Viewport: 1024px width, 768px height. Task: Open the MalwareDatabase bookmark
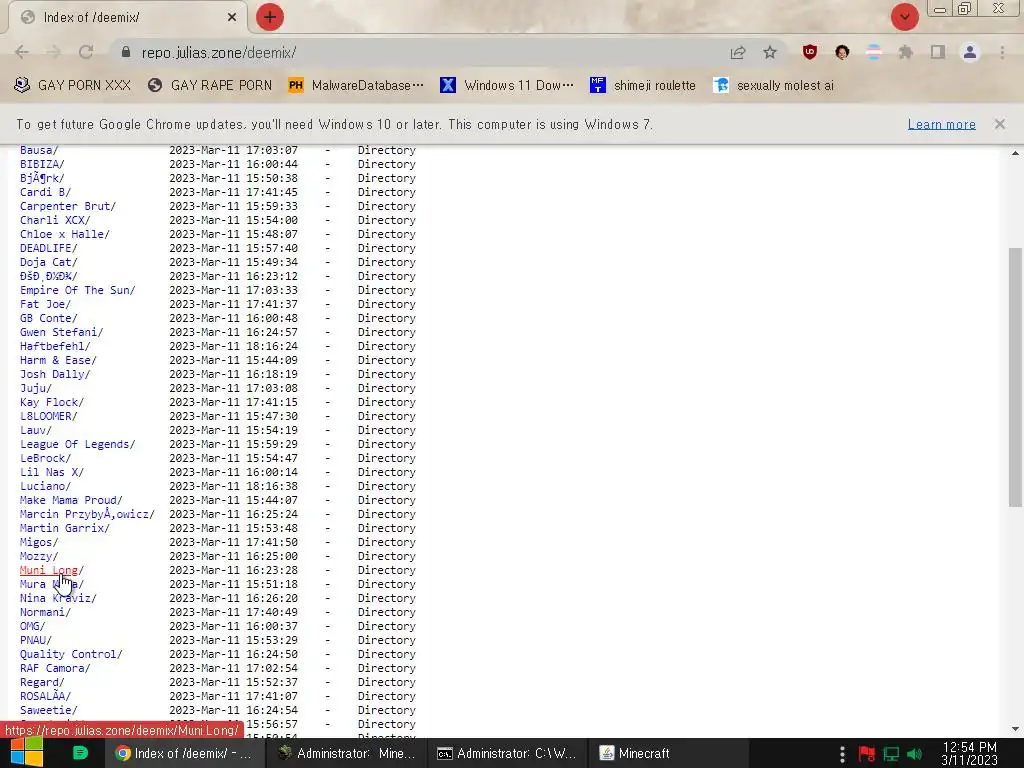pyautogui.click(x=356, y=85)
